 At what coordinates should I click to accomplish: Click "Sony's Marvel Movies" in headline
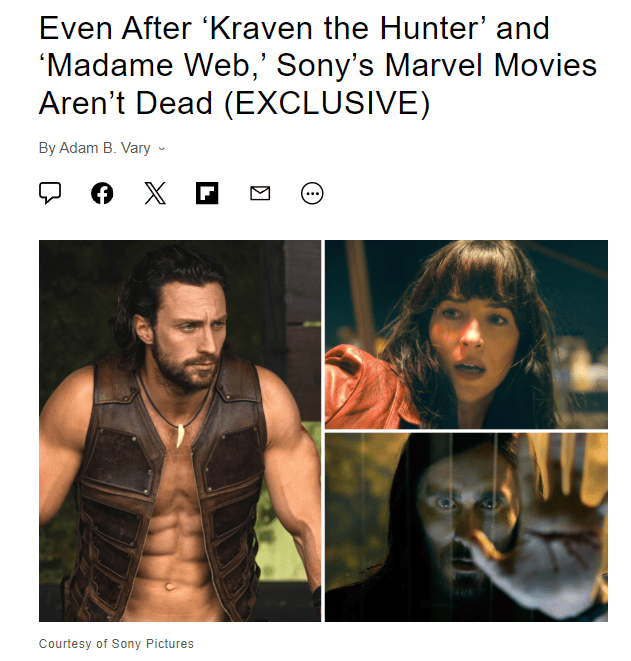pos(437,66)
